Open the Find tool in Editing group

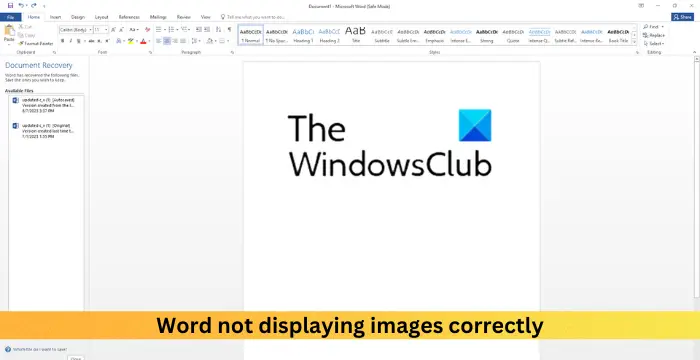click(651, 27)
